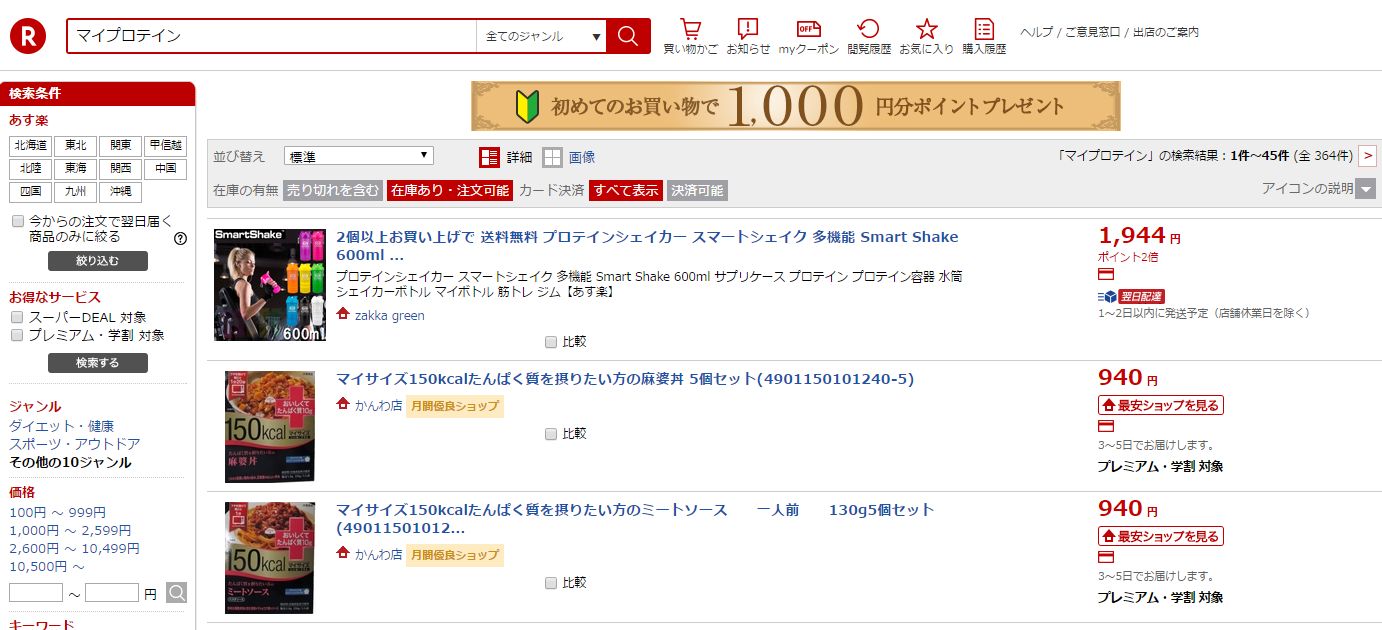Click 出店のご案内 link
The width and height of the screenshot is (1382, 630).
pos(1165,32)
